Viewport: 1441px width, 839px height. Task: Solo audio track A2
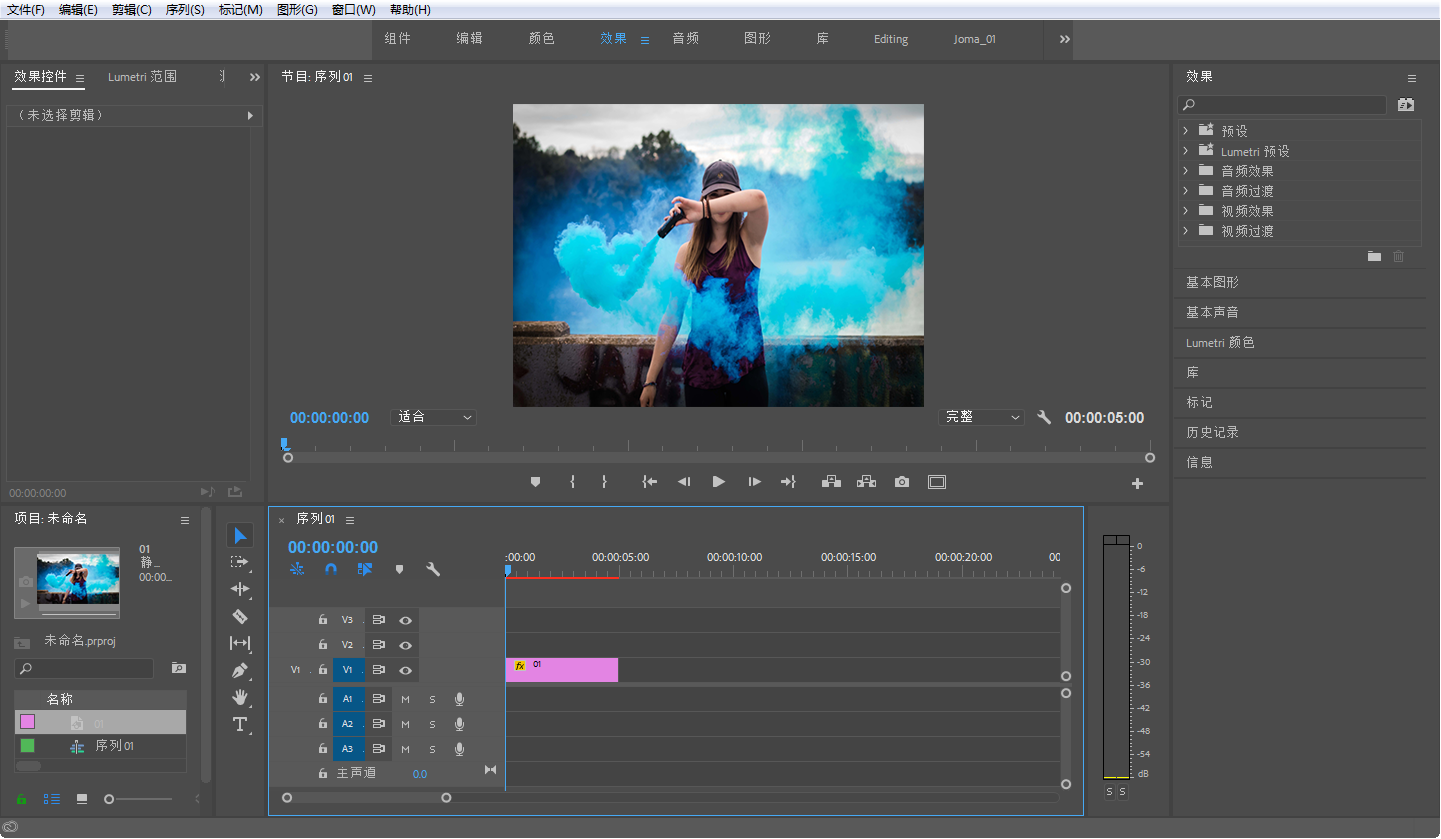(432, 724)
